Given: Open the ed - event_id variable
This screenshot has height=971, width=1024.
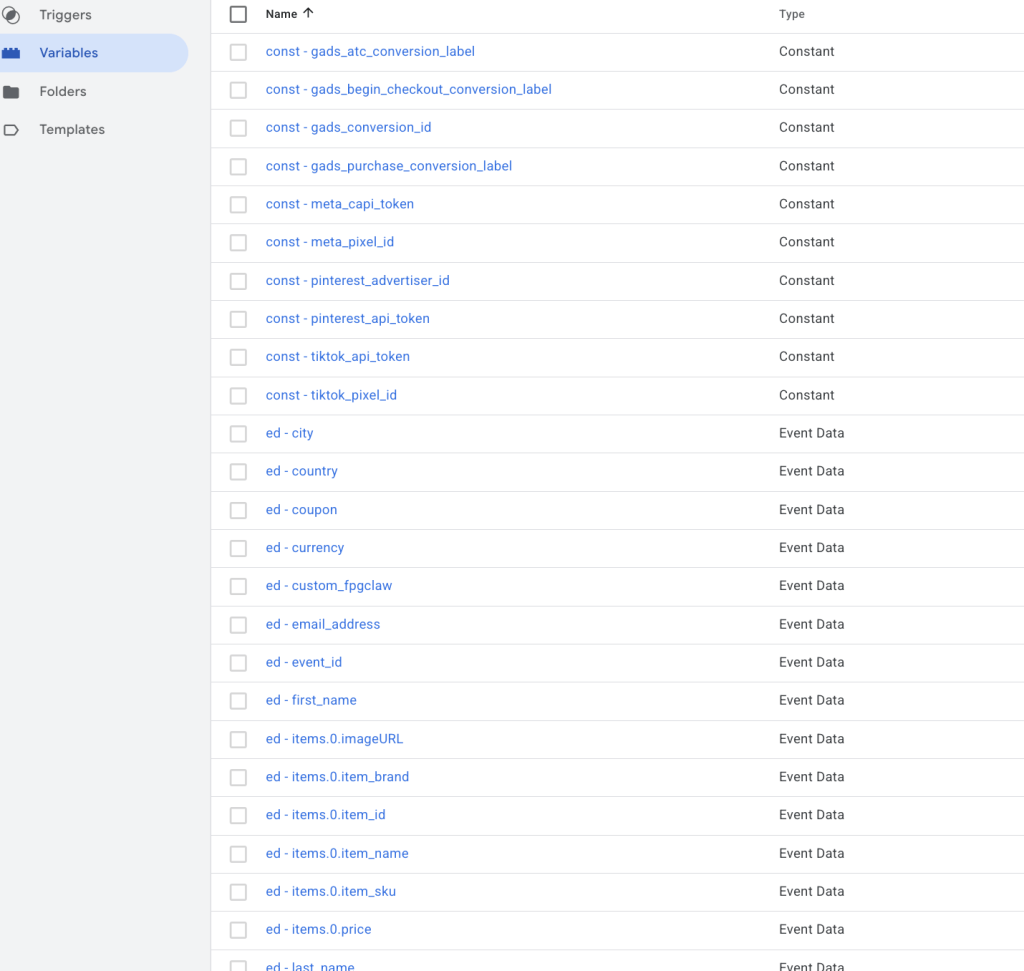Looking at the screenshot, I should 304,662.
